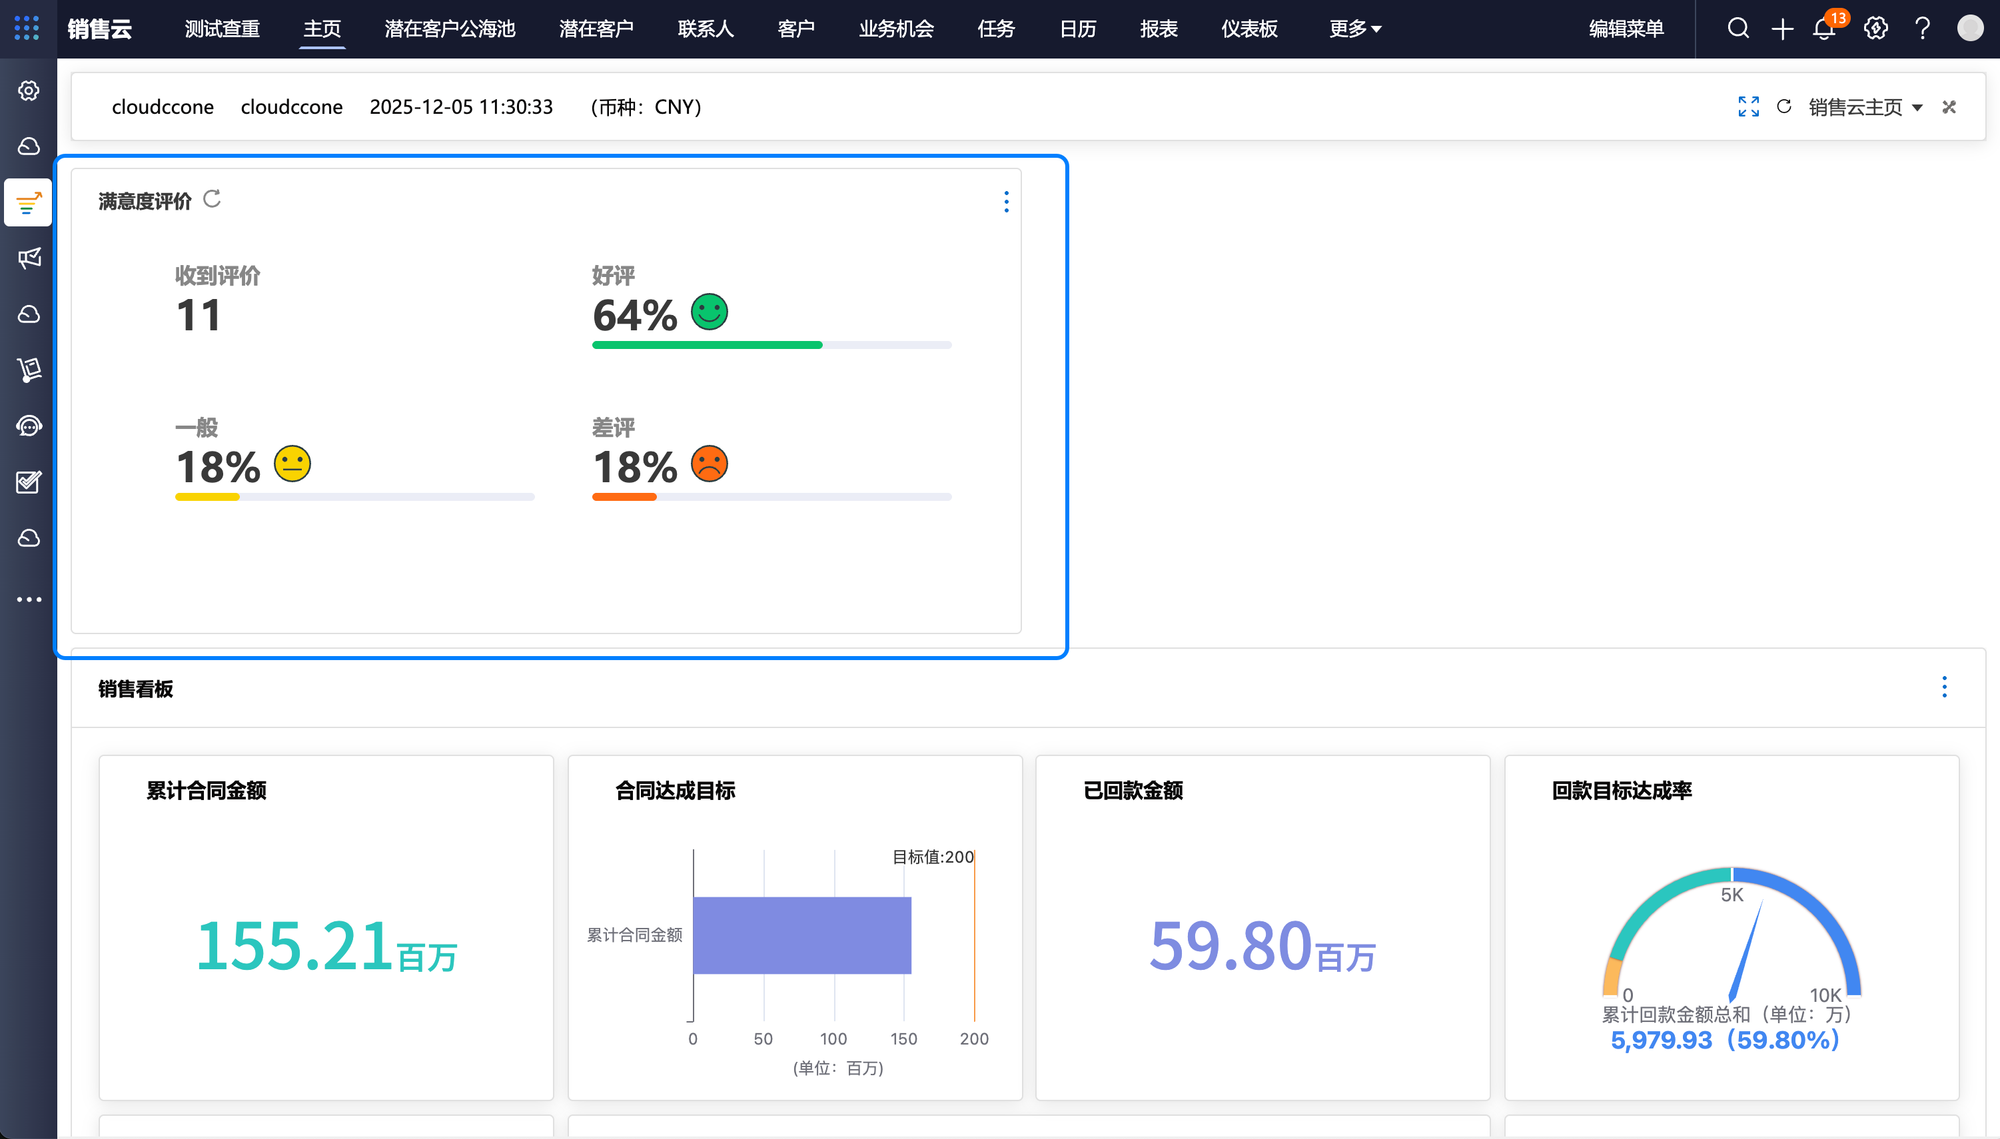
Task: Enter fullscreen mode for the dashboard
Action: coord(1748,107)
